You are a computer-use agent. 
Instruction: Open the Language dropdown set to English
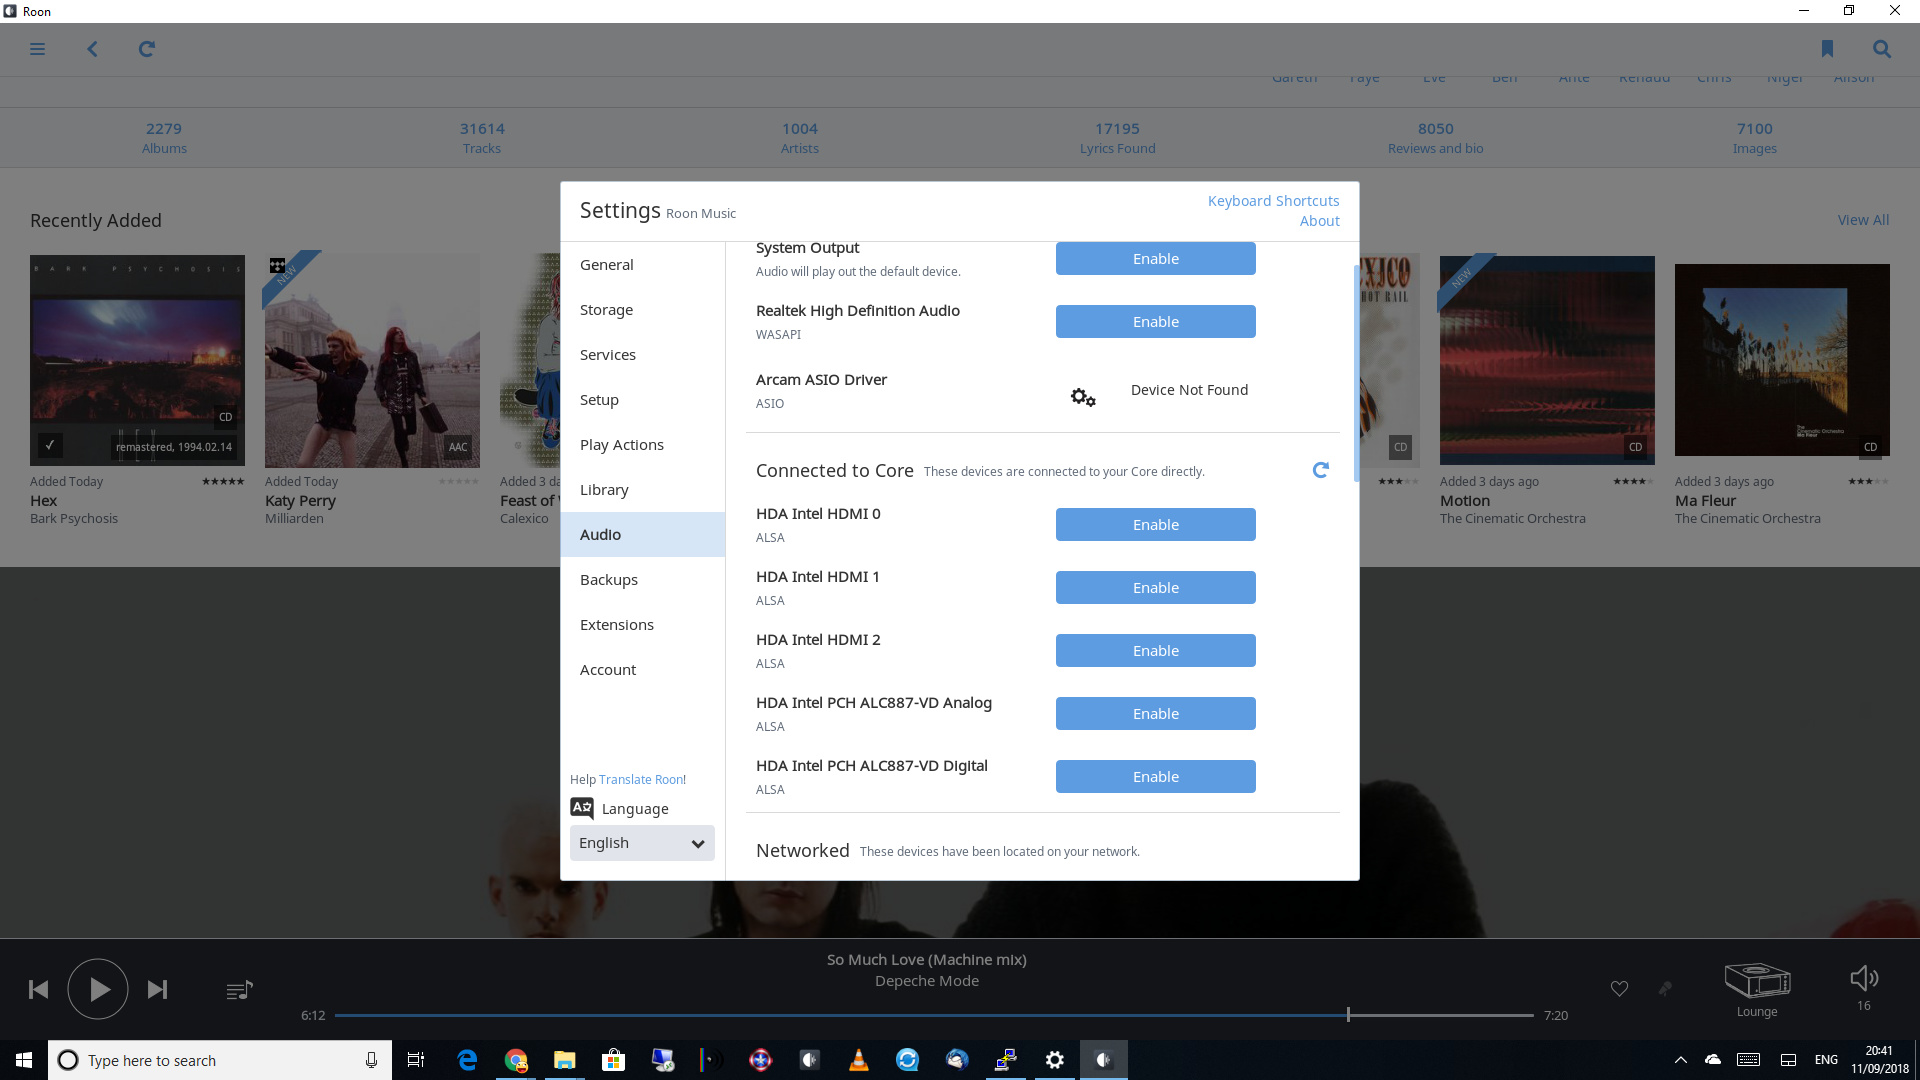(x=642, y=843)
